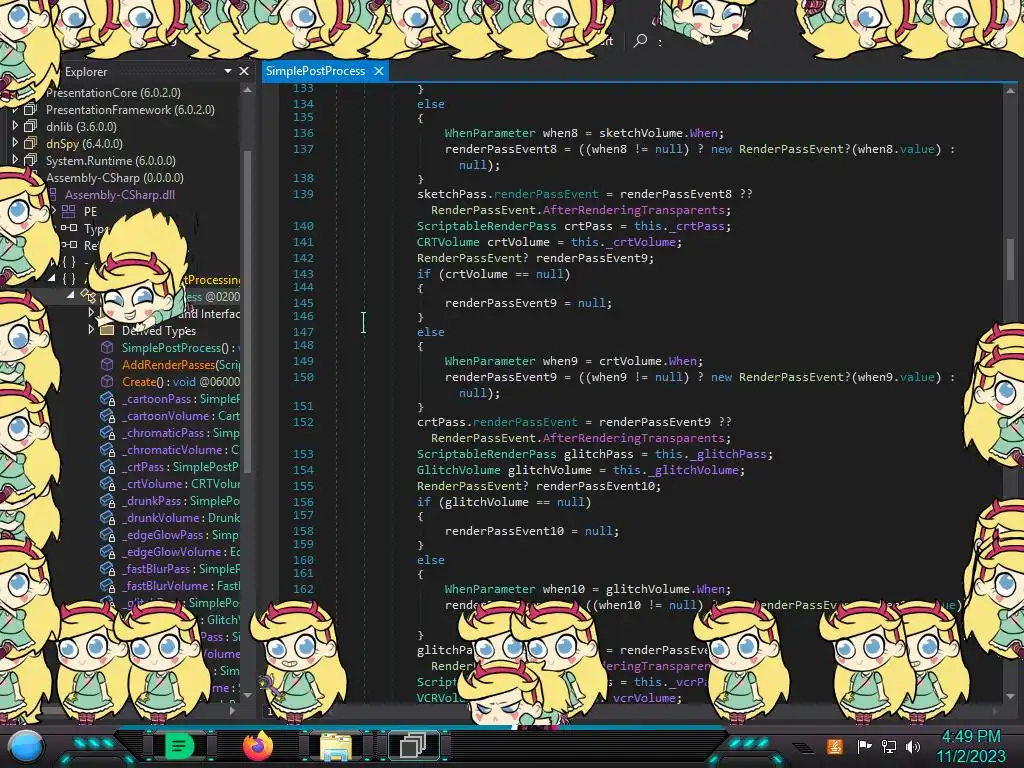Image resolution: width=1024 pixels, height=768 pixels.
Task: Launch Firefox from the taskbar
Action: (258, 746)
